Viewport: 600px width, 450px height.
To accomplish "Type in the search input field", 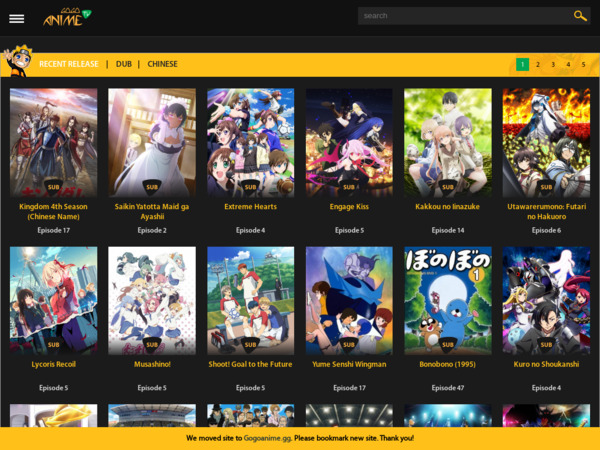I will (x=462, y=16).
